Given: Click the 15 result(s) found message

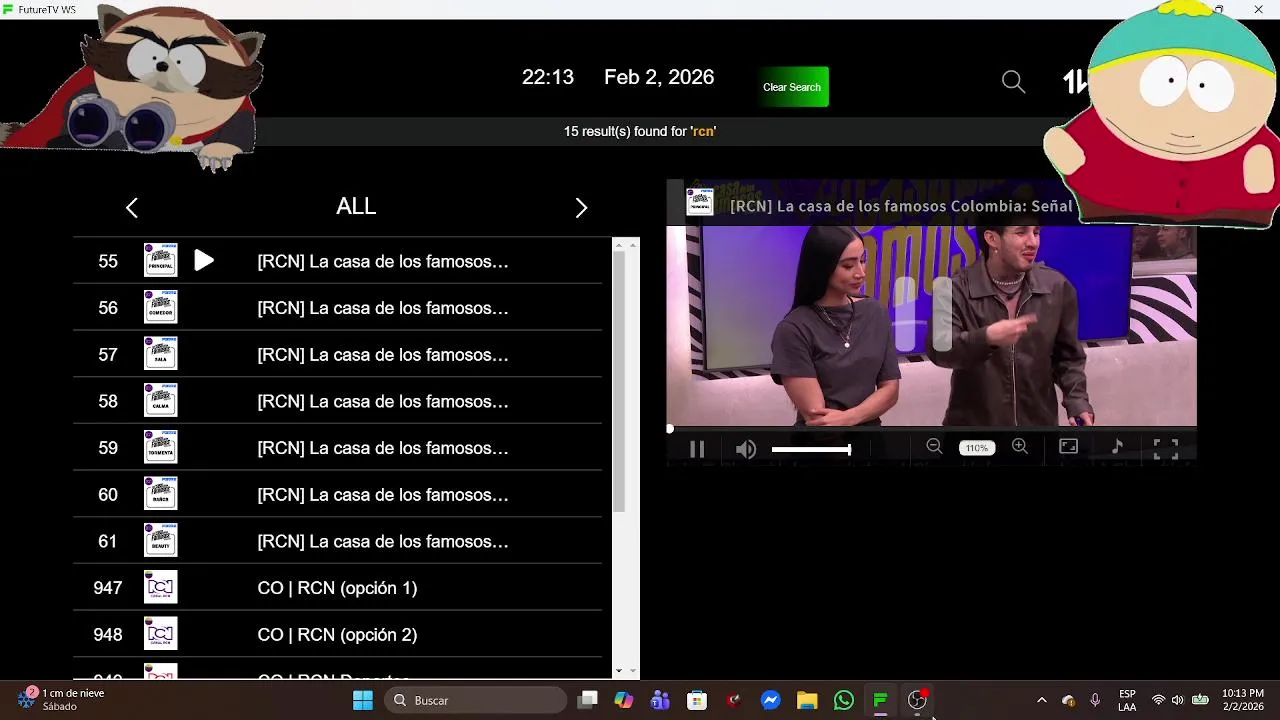Looking at the screenshot, I should coord(640,131).
